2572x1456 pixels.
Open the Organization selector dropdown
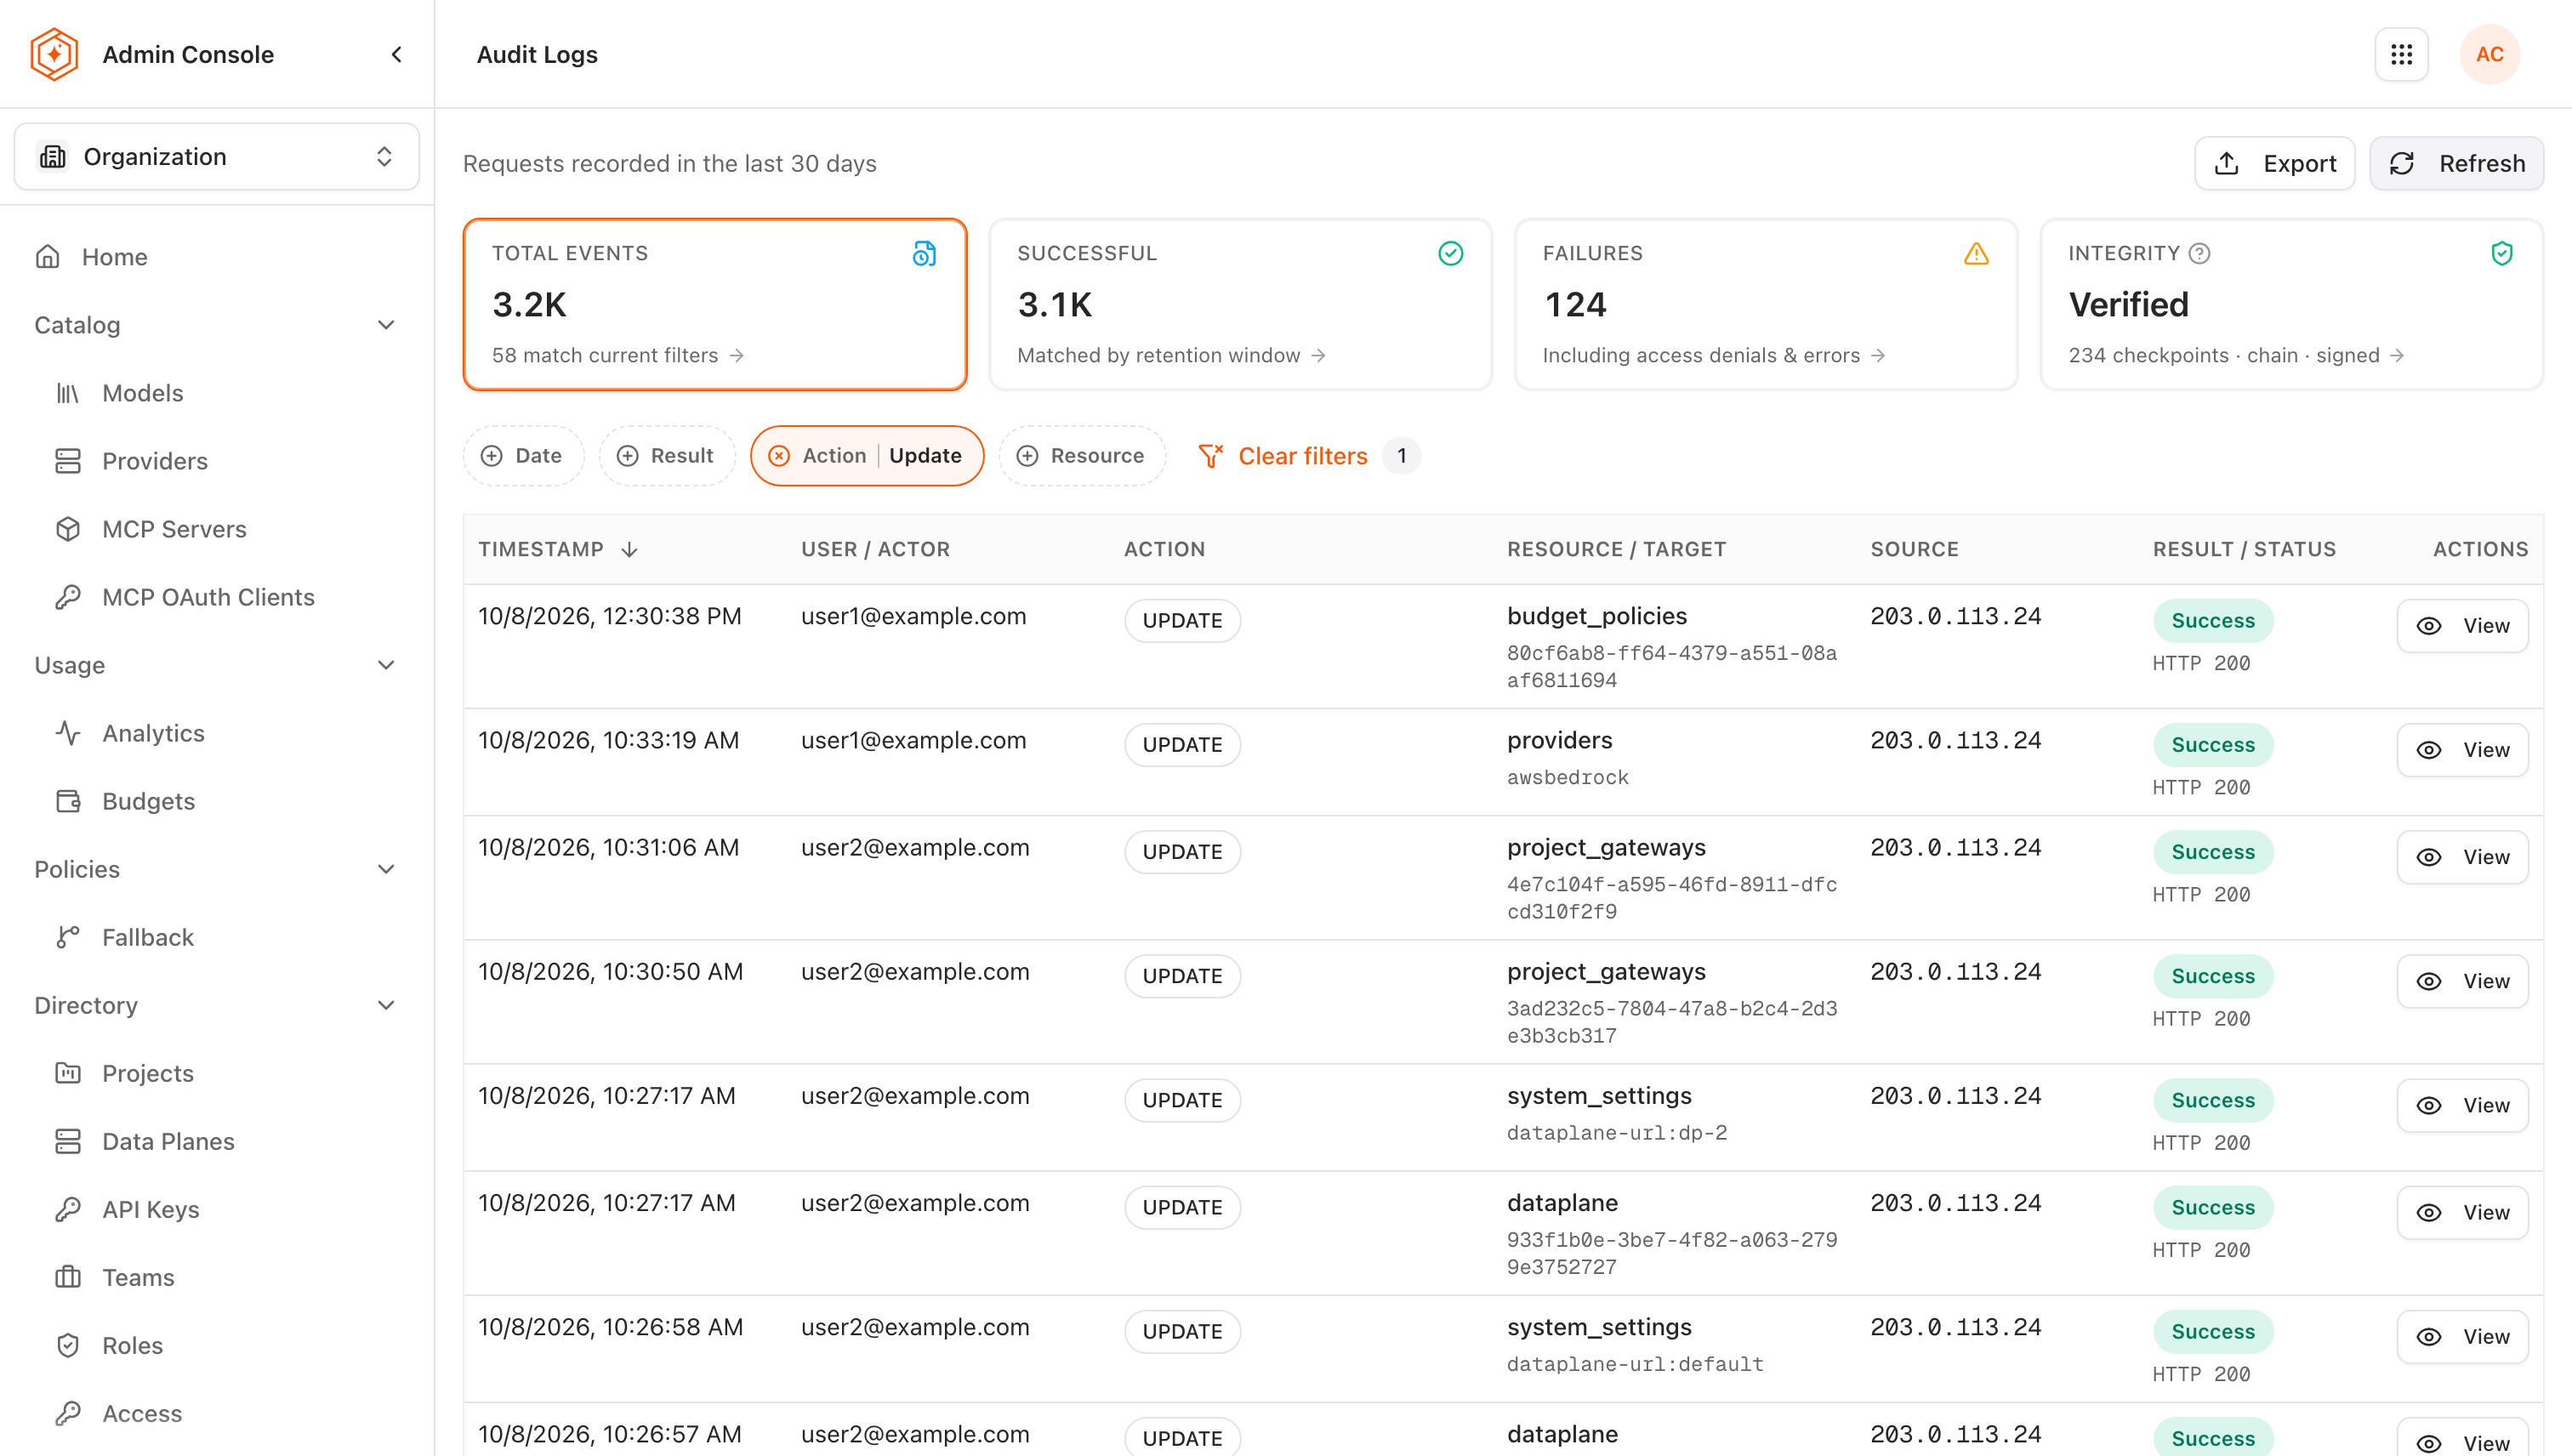[216, 156]
